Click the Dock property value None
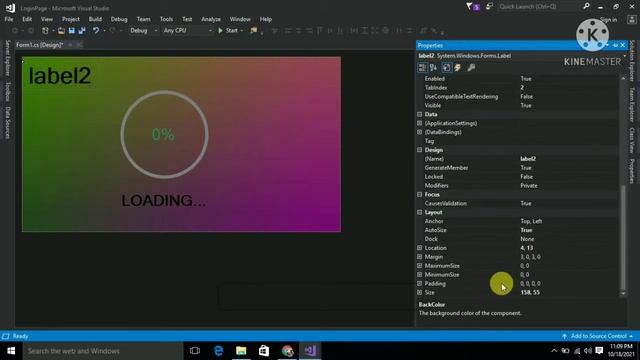640x360 pixels. click(x=527, y=239)
